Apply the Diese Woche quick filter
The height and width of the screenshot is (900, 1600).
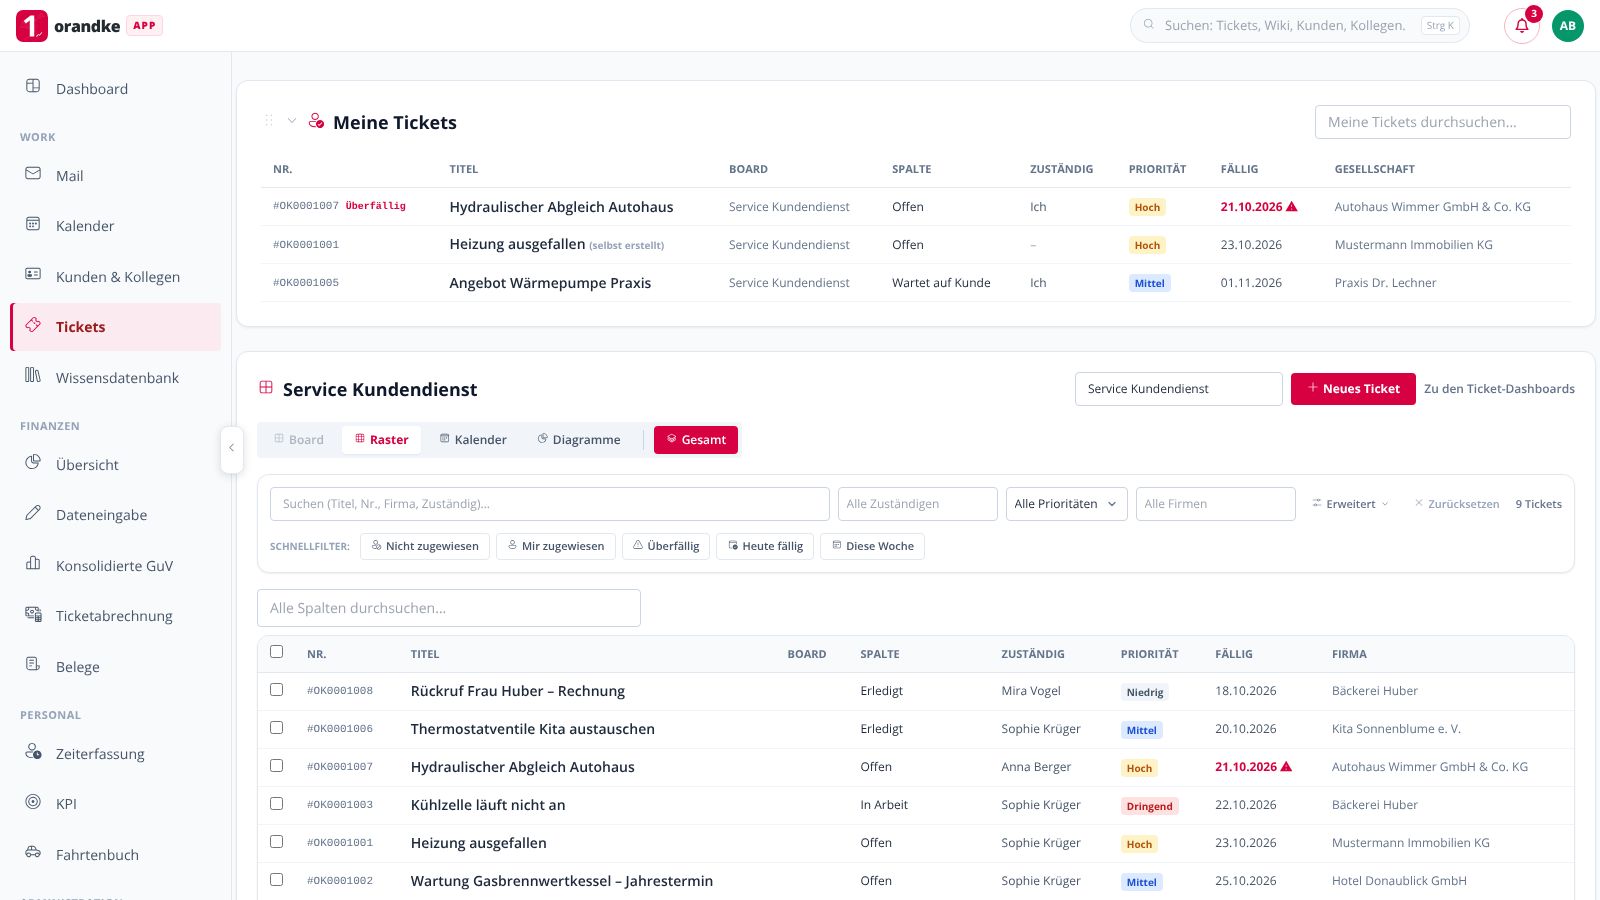tap(872, 546)
